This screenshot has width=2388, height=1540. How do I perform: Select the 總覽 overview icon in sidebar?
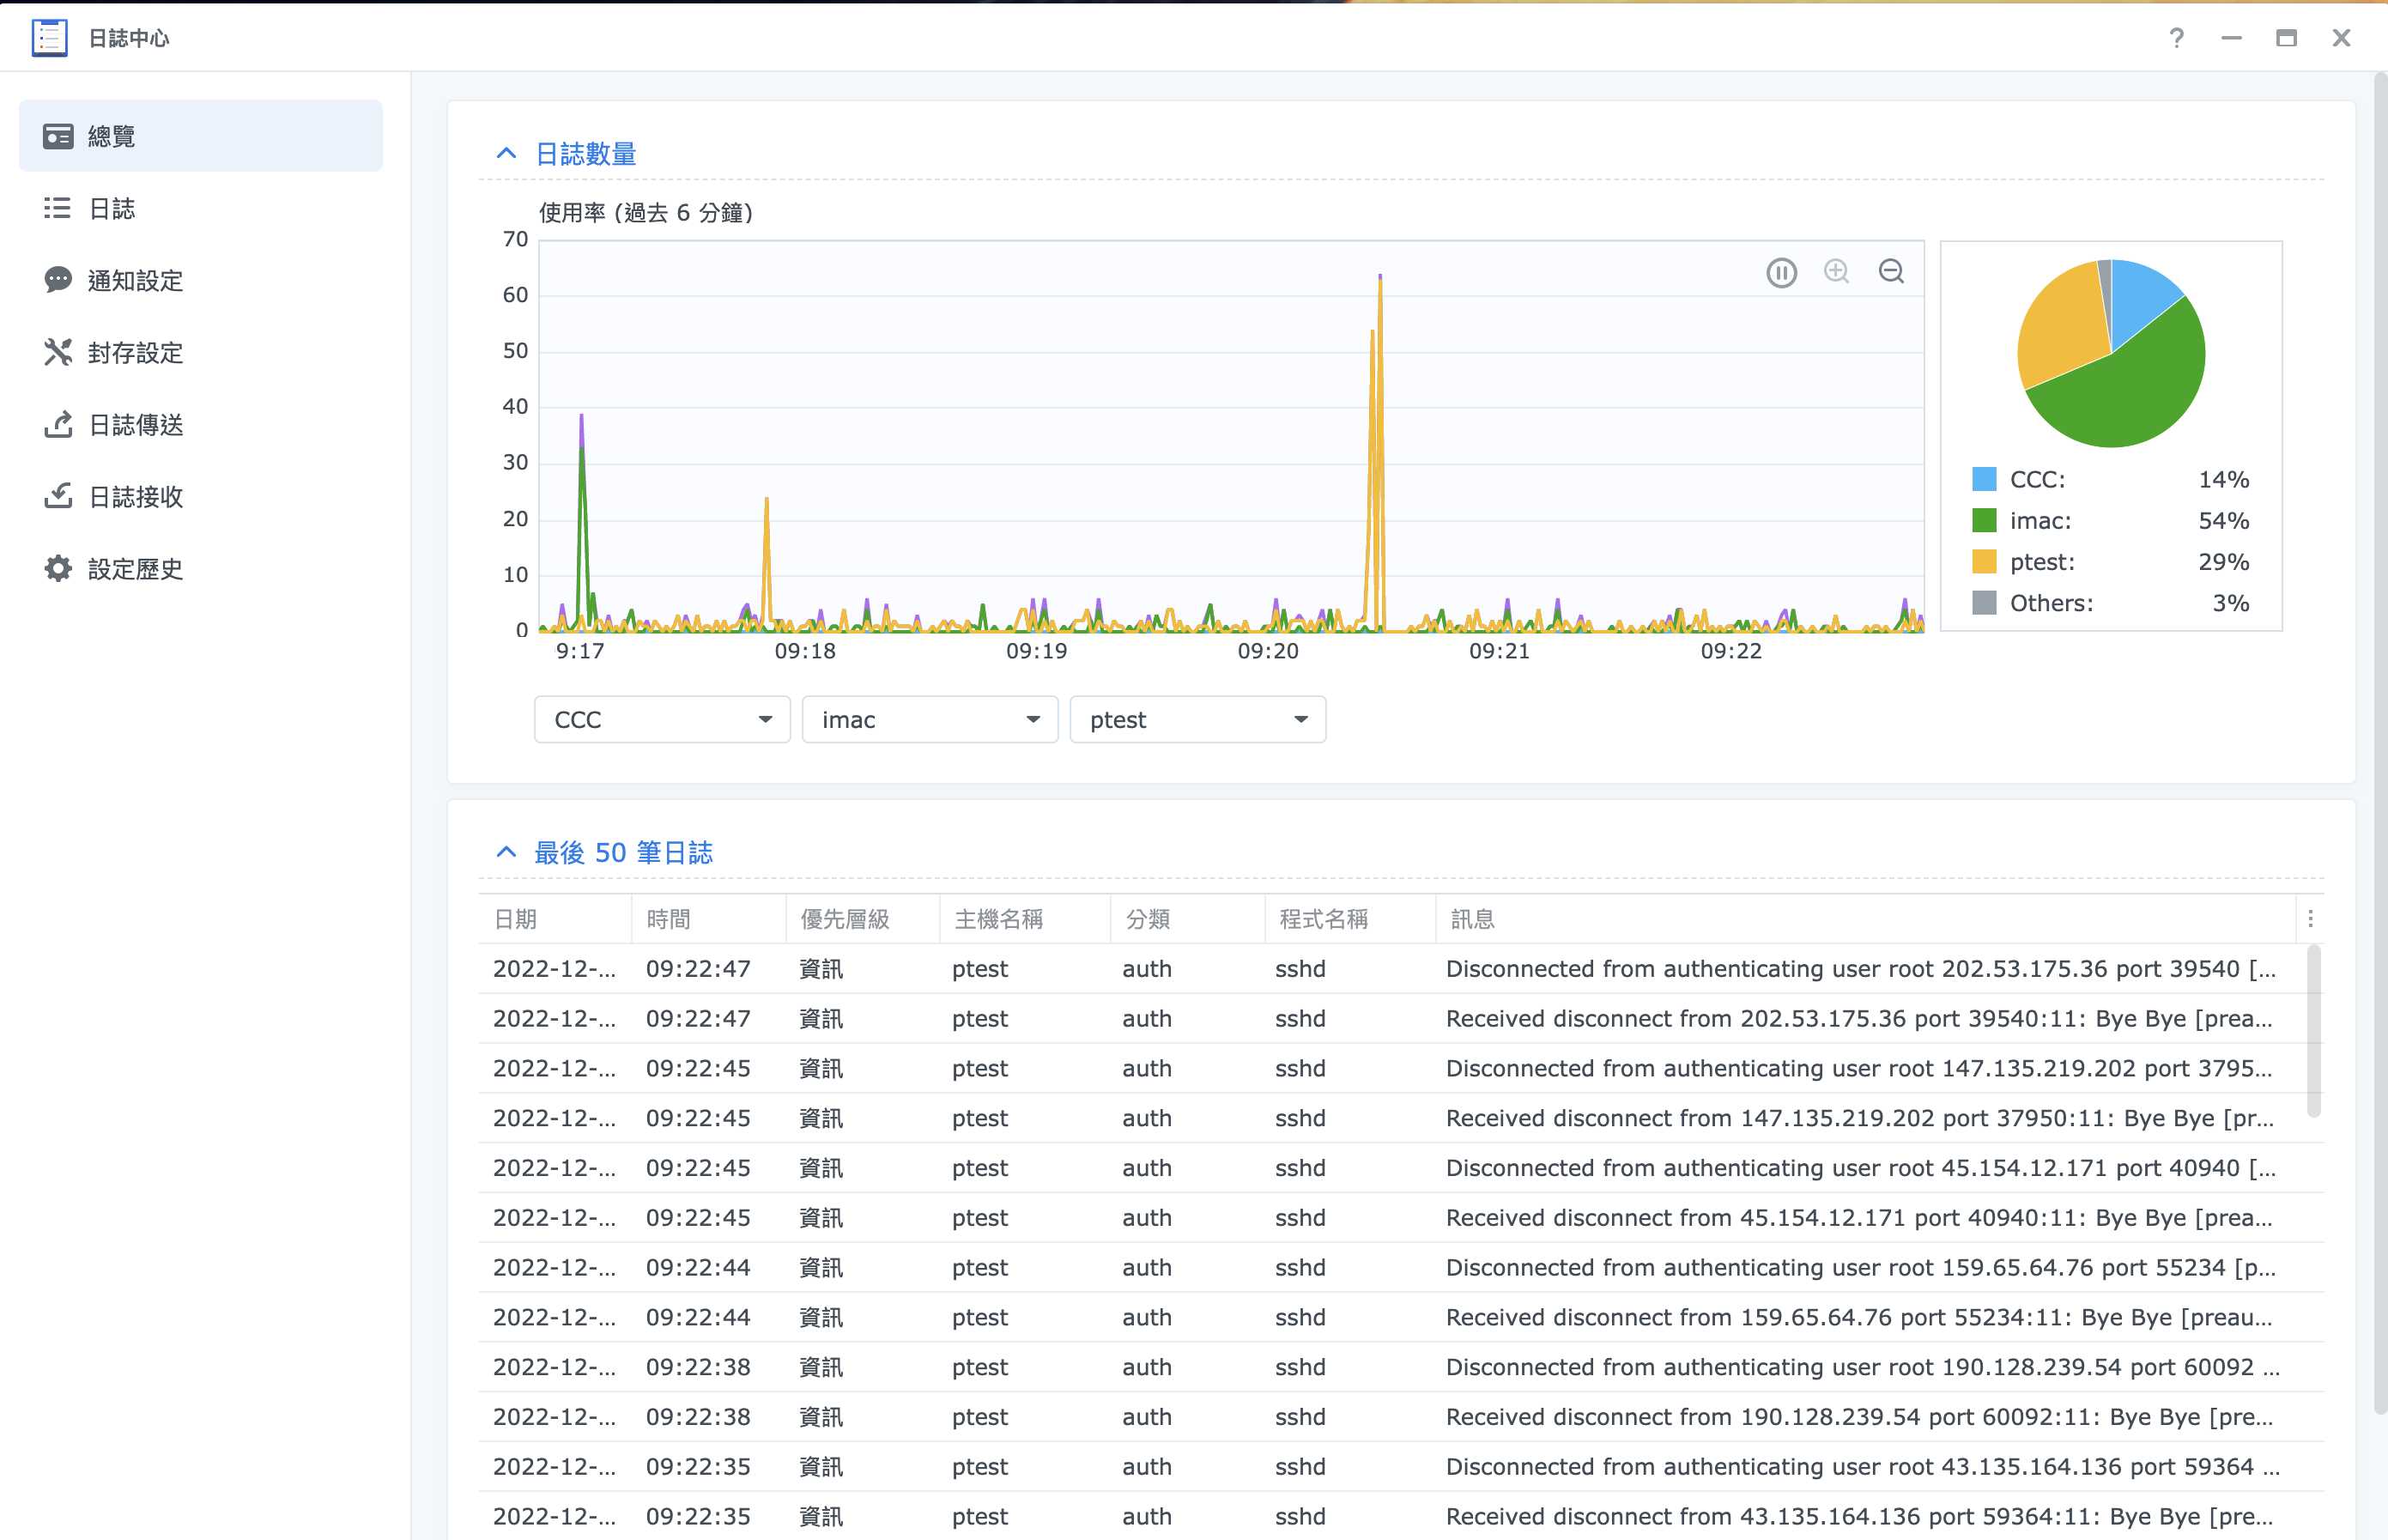(58, 136)
